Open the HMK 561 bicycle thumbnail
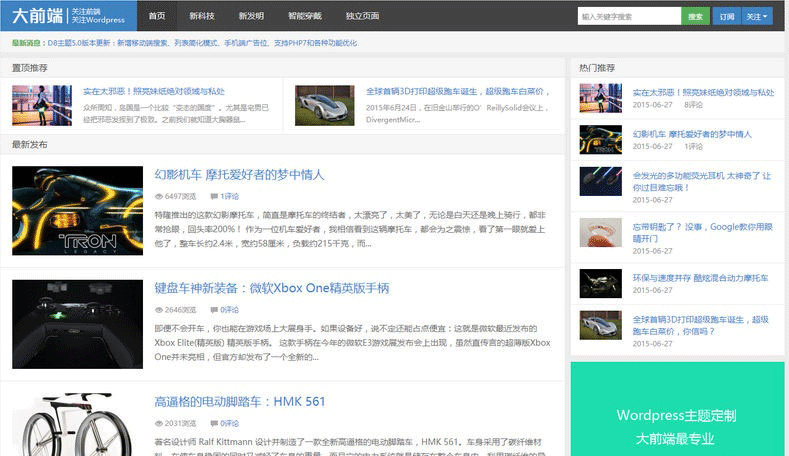The height and width of the screenshot is (456, 789). click(x=77, y=425)
